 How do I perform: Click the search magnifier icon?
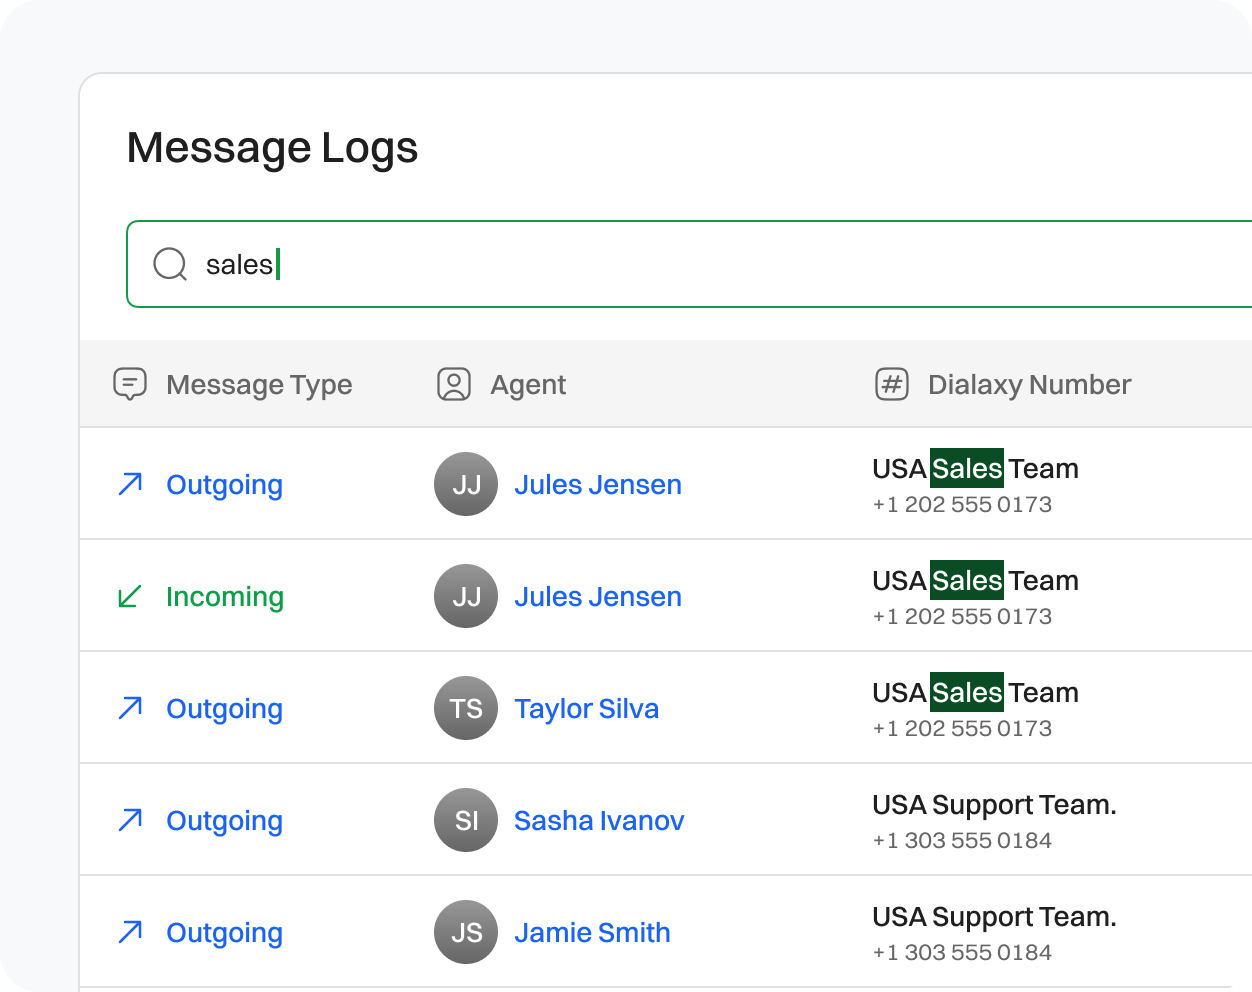(169, 264)
